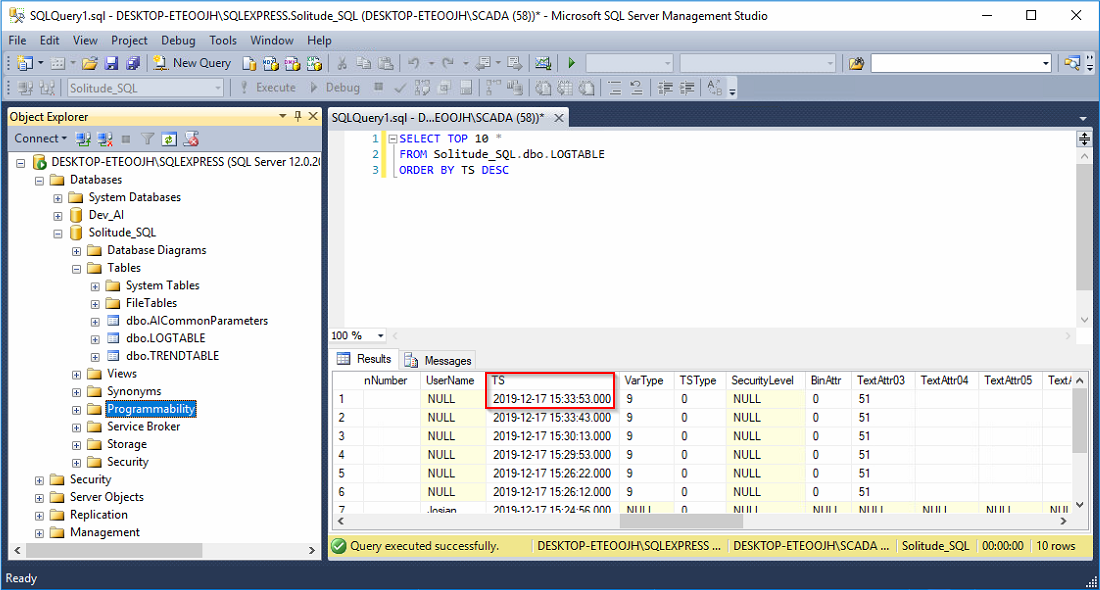Open the Tools menu

[x=223, y=40]
